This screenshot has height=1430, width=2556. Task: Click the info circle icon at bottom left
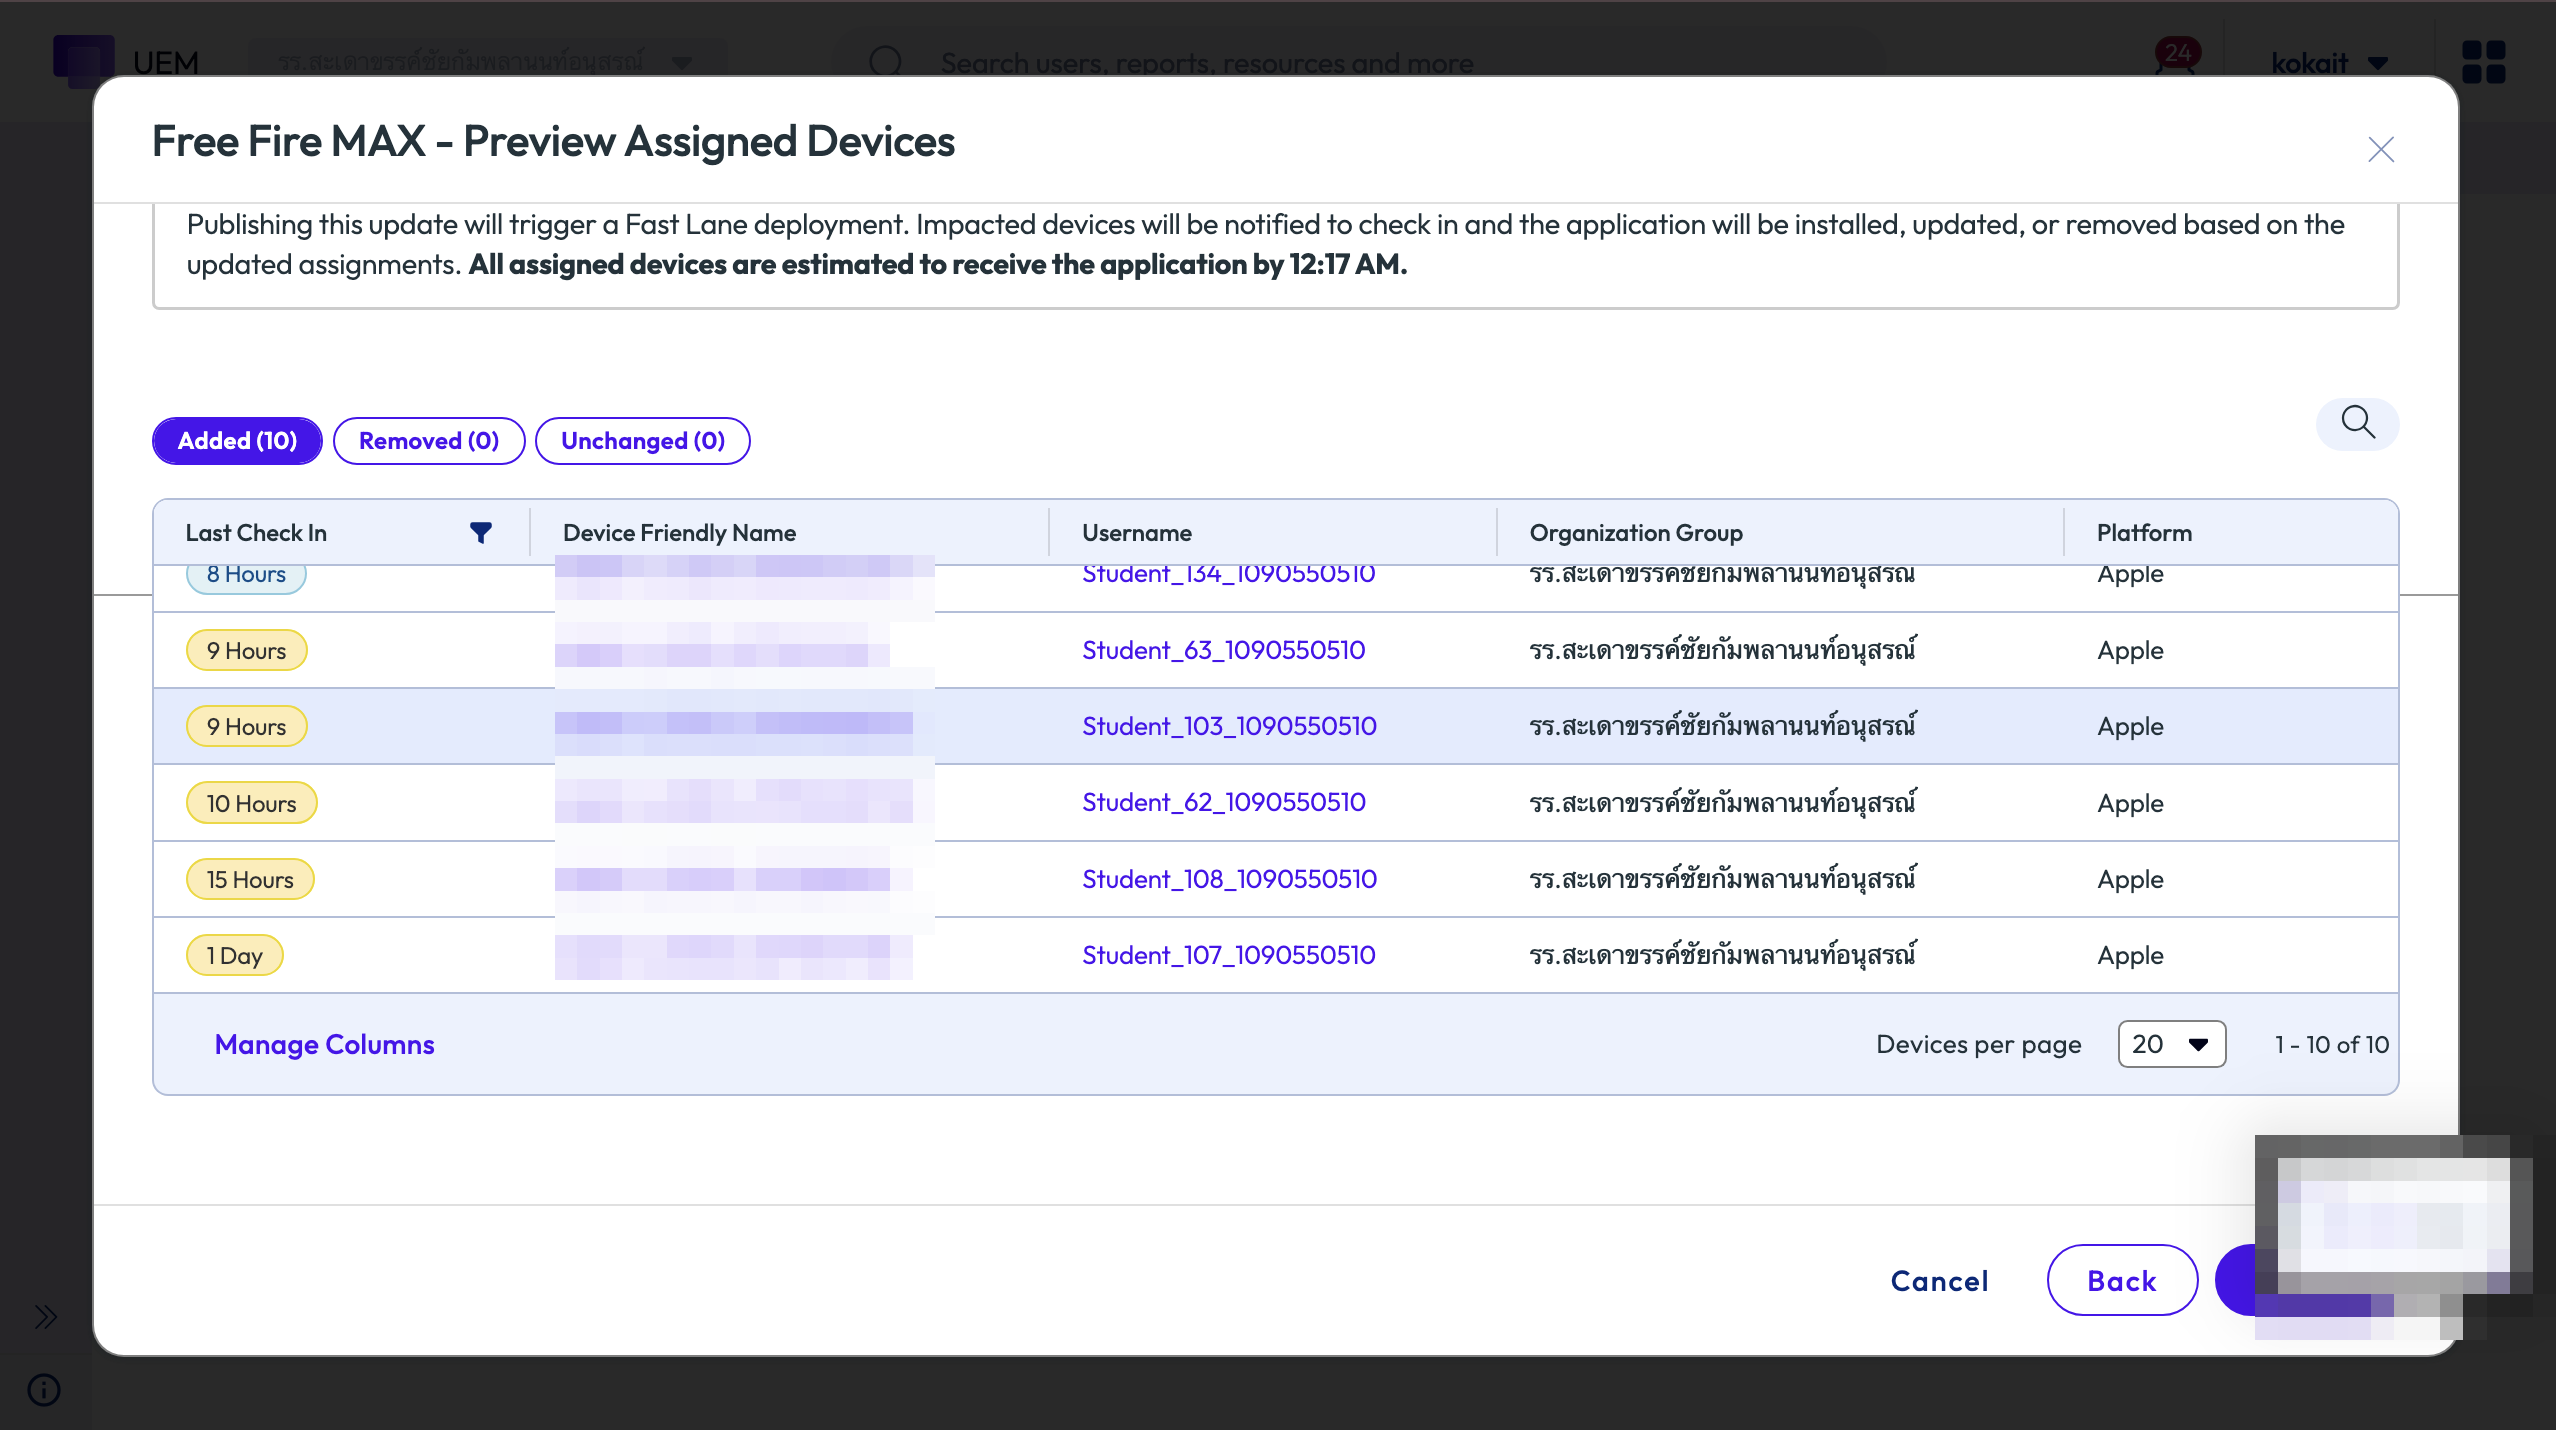[x=44, y=1389]
